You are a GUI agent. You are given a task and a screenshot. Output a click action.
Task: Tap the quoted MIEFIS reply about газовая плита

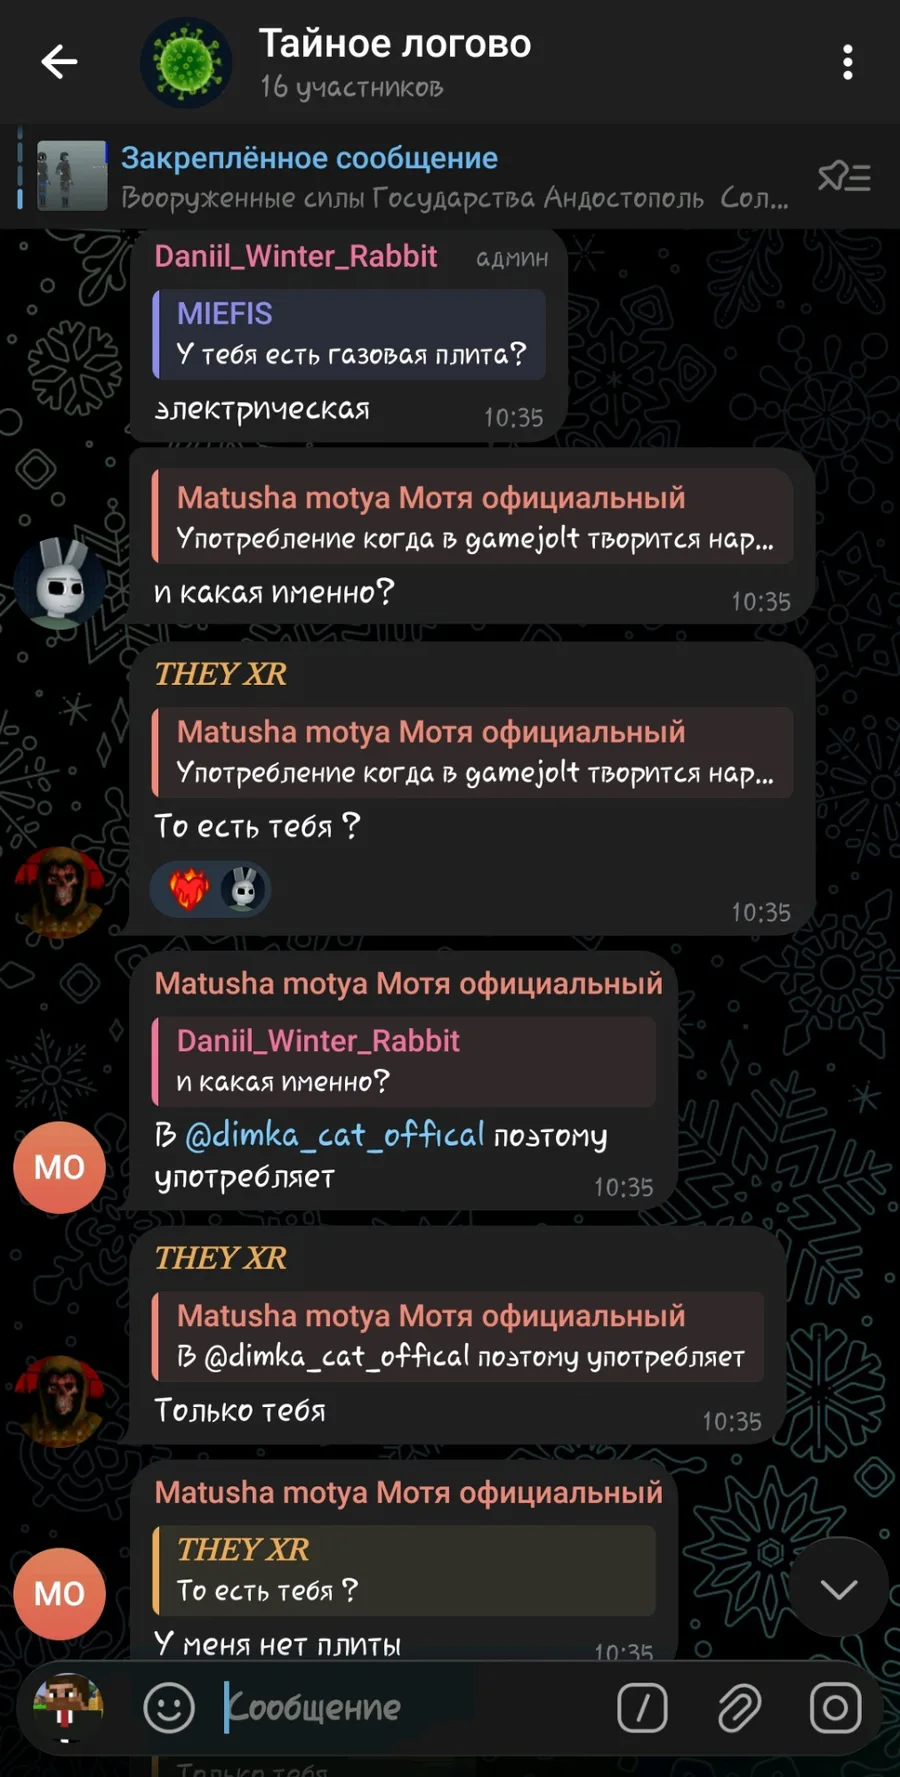pyautogui.click(x=349, y=334)
